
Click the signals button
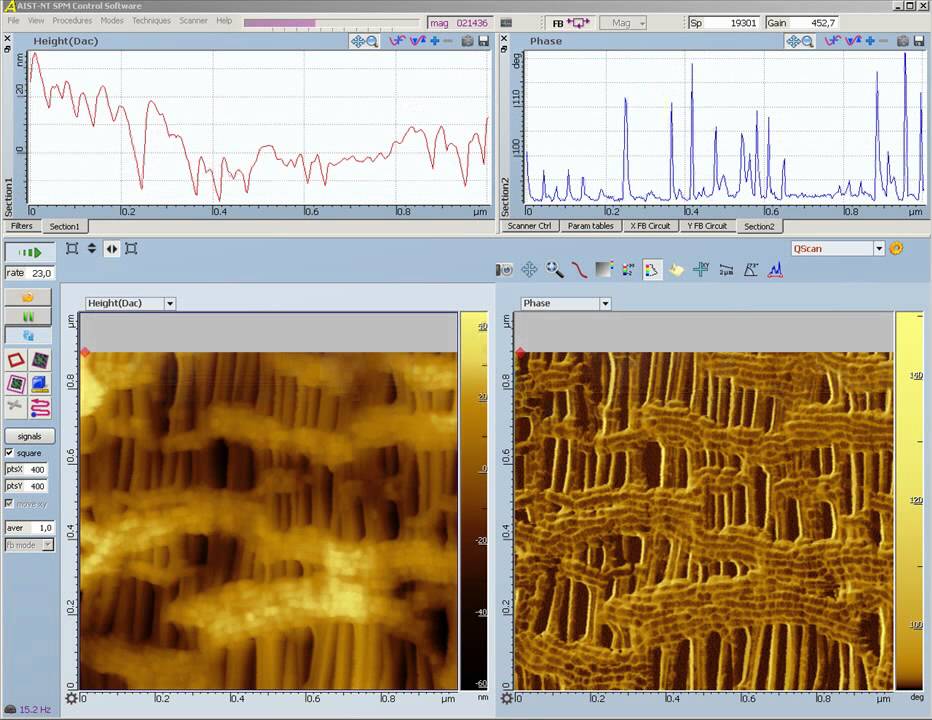pyautogui.click(x=29, y=436)
